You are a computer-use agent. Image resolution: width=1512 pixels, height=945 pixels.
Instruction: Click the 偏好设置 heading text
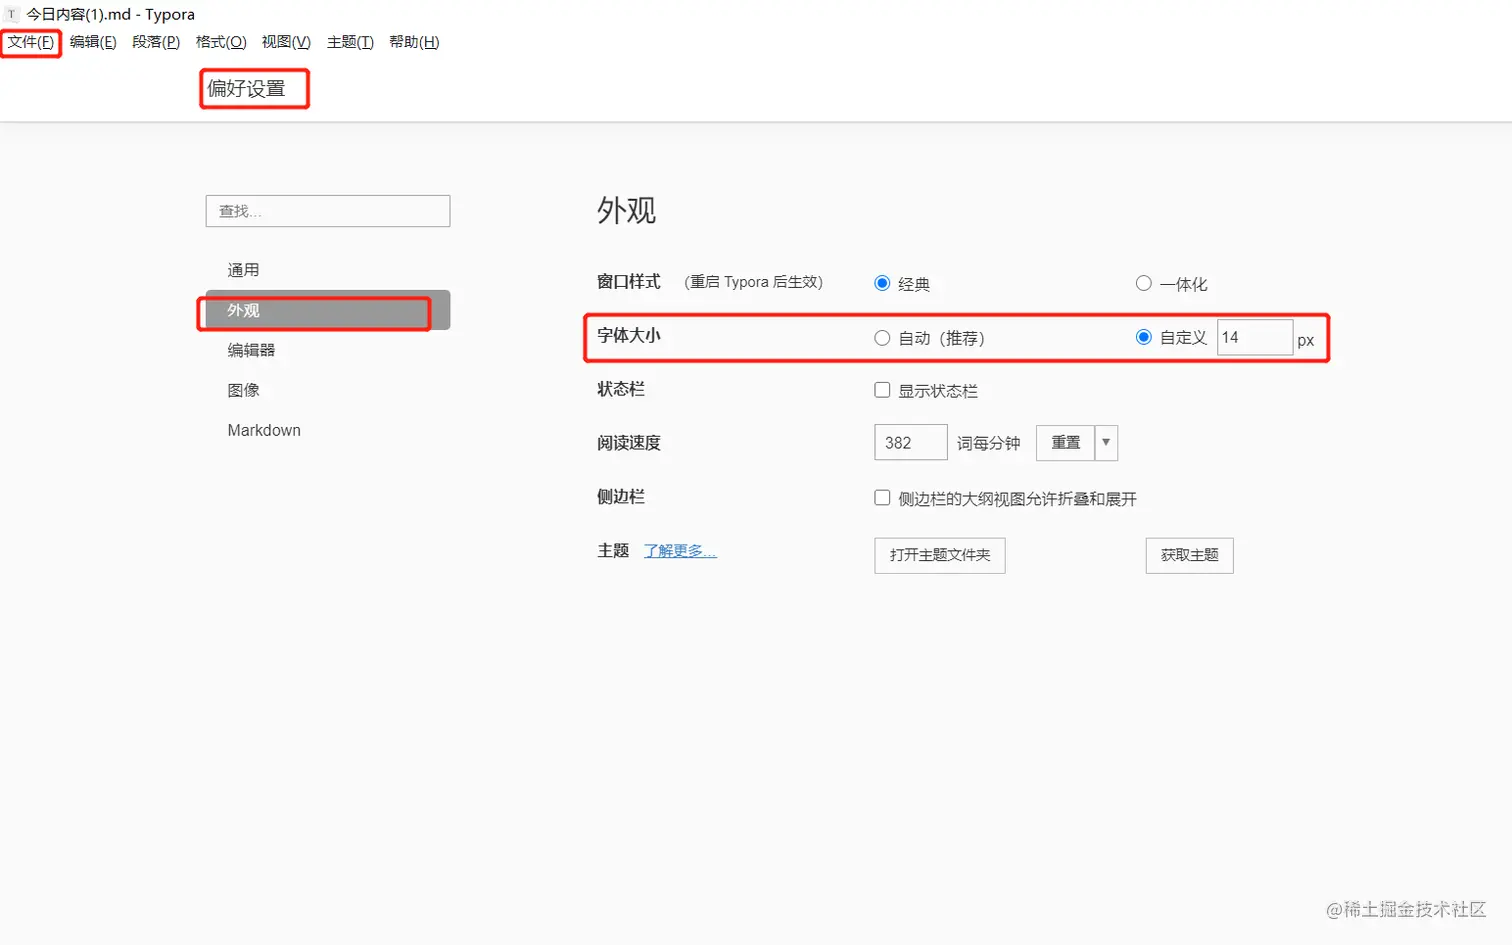click(246, 88)
